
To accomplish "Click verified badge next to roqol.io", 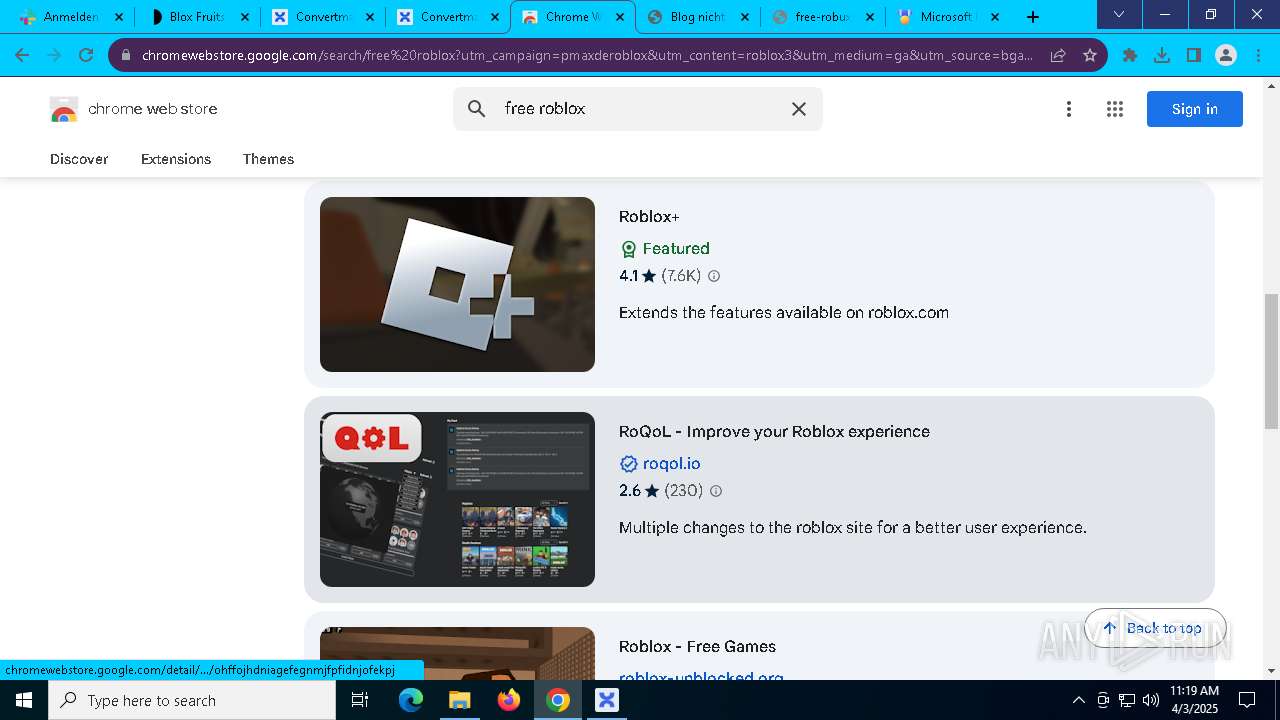I will point(628,464).
